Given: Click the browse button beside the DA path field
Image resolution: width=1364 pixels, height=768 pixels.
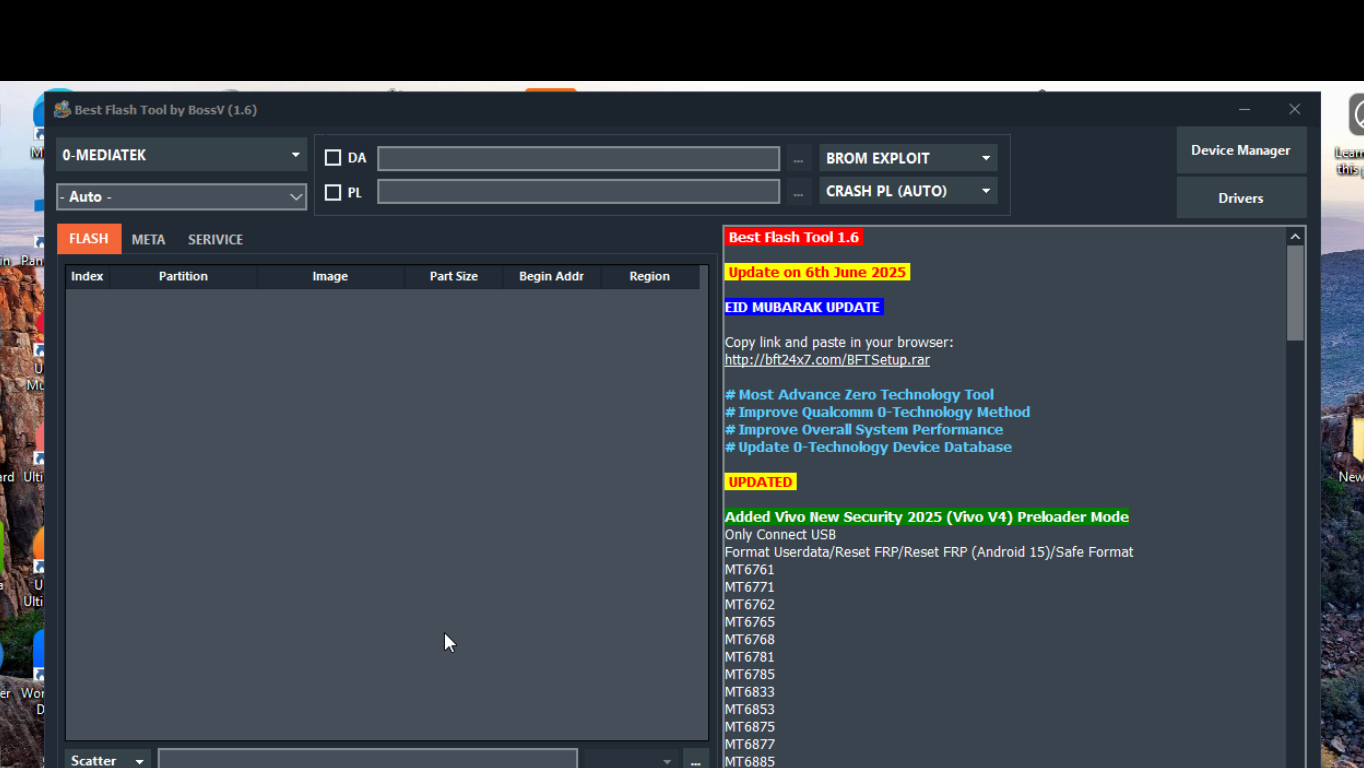Looking at the screenshot, I should pos(799,159).
